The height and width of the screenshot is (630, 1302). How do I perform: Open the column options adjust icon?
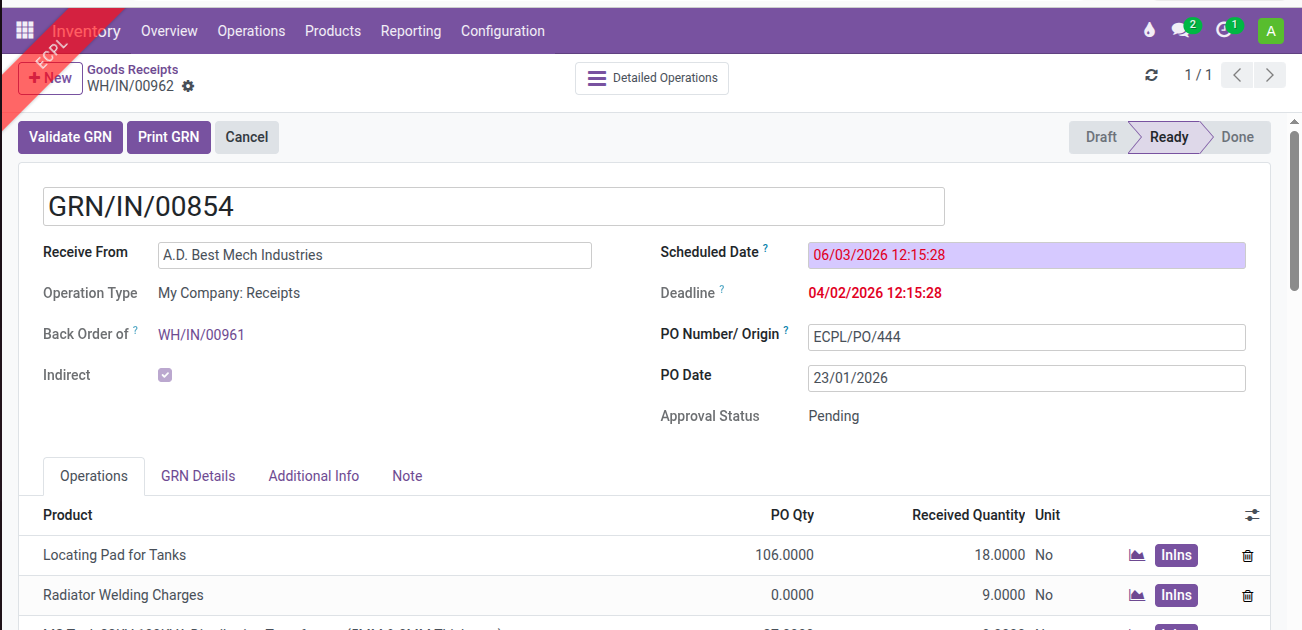[x=1252, y=515]
